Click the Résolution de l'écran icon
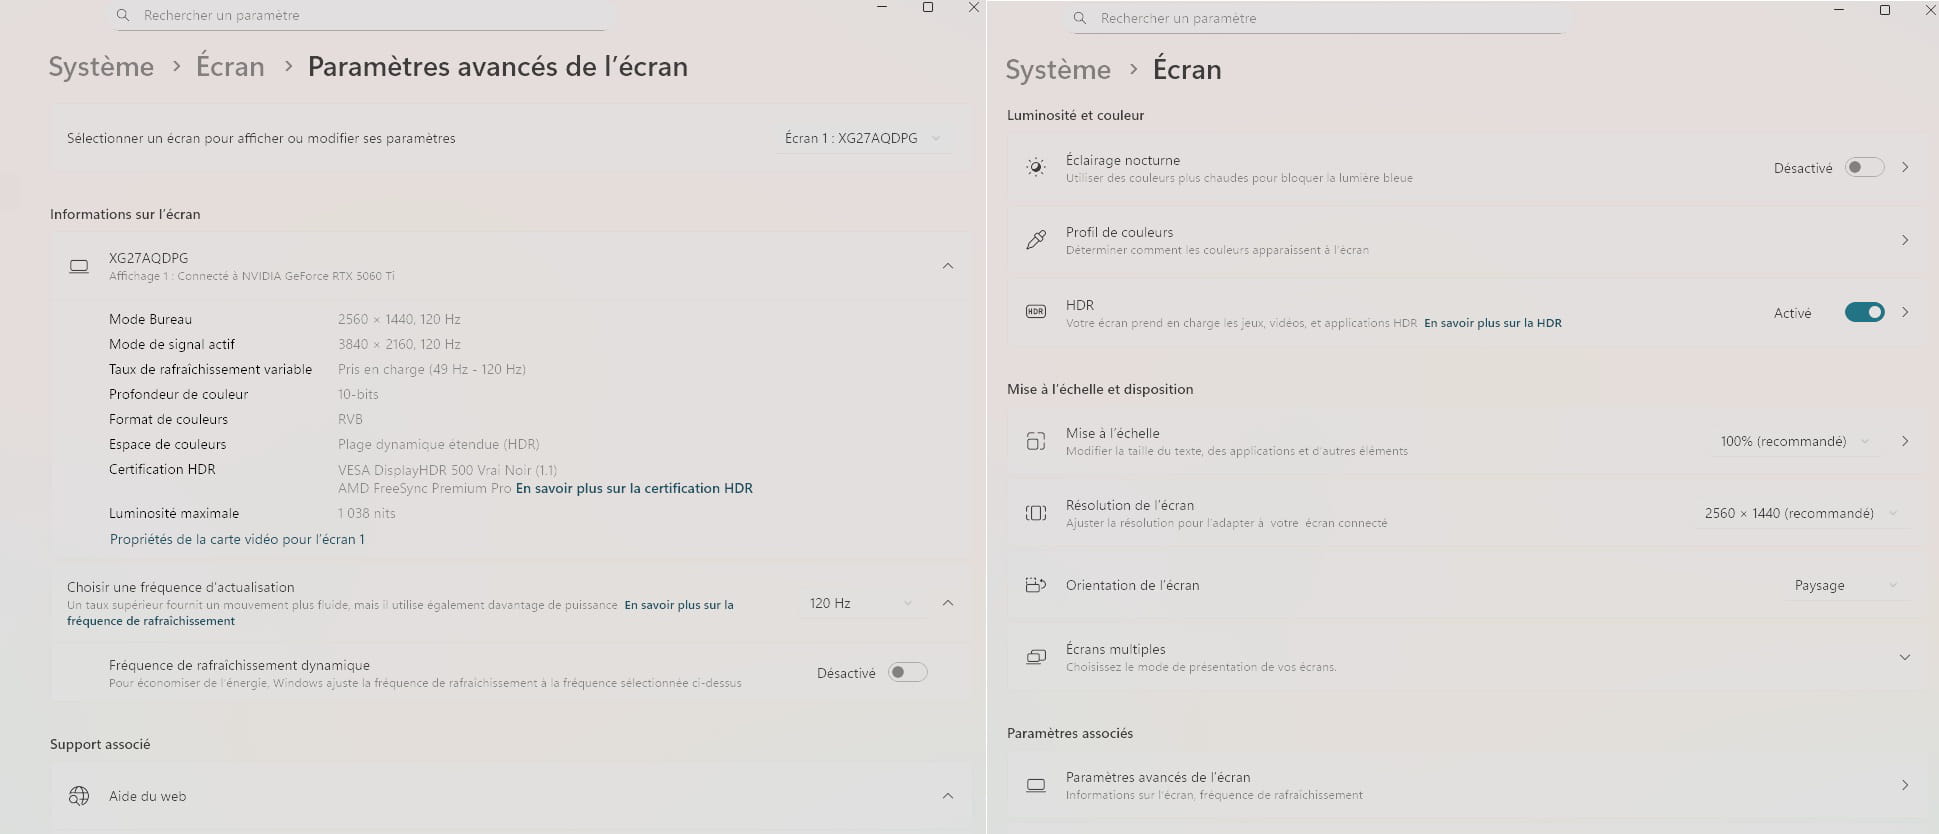The image size is (1939, 834). coord(1036,513)
